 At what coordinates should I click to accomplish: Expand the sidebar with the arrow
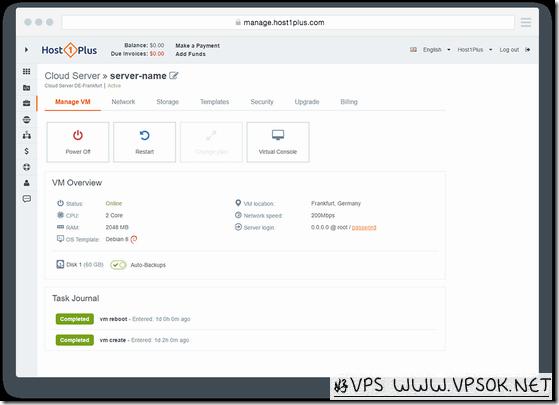(26, 50)
